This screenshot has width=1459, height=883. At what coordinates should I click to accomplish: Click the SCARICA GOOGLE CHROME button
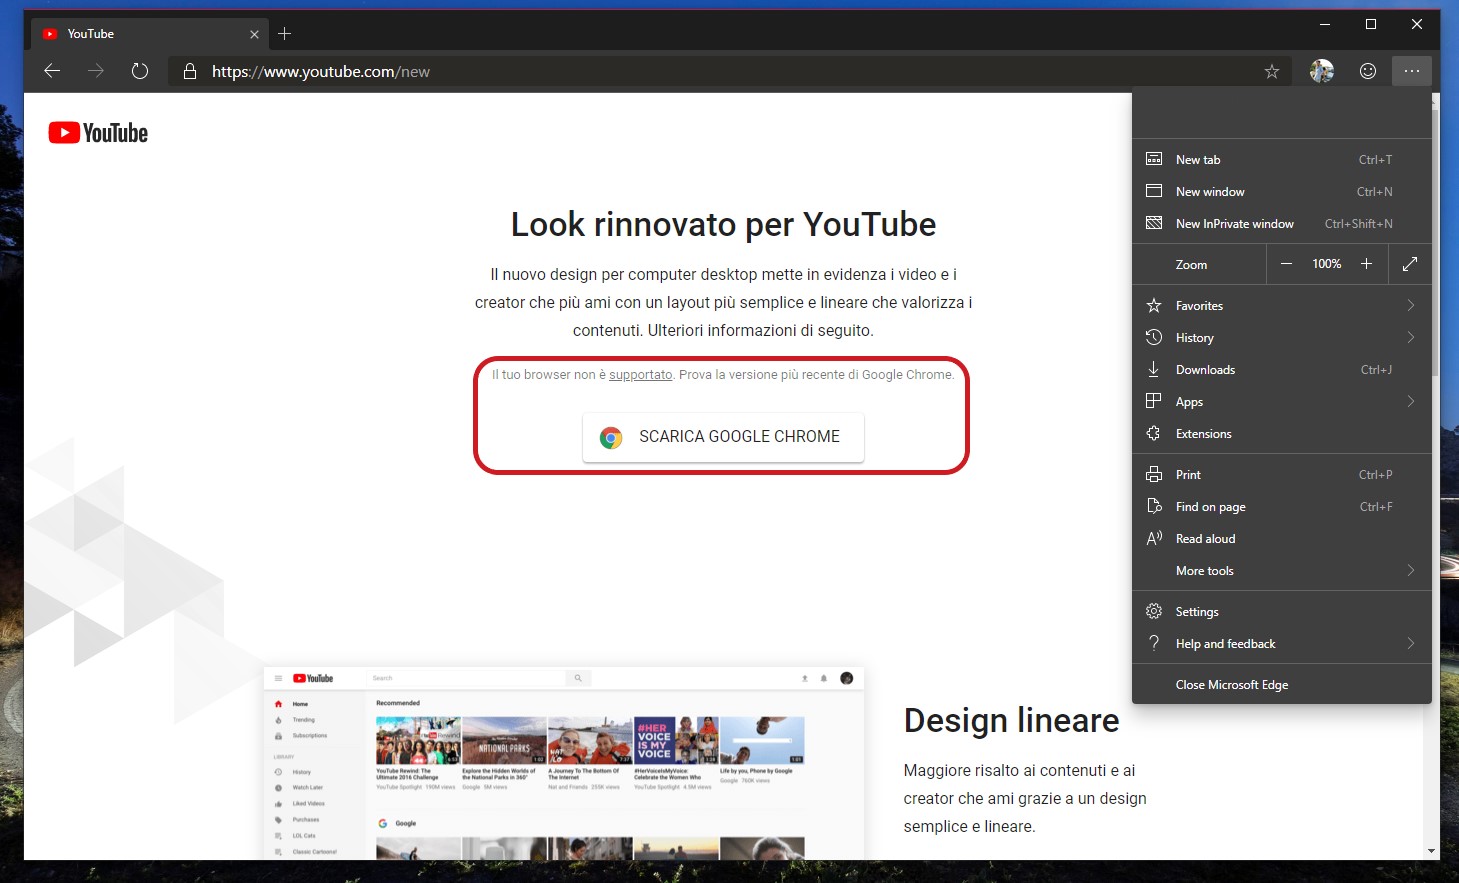tap(723, 437)
